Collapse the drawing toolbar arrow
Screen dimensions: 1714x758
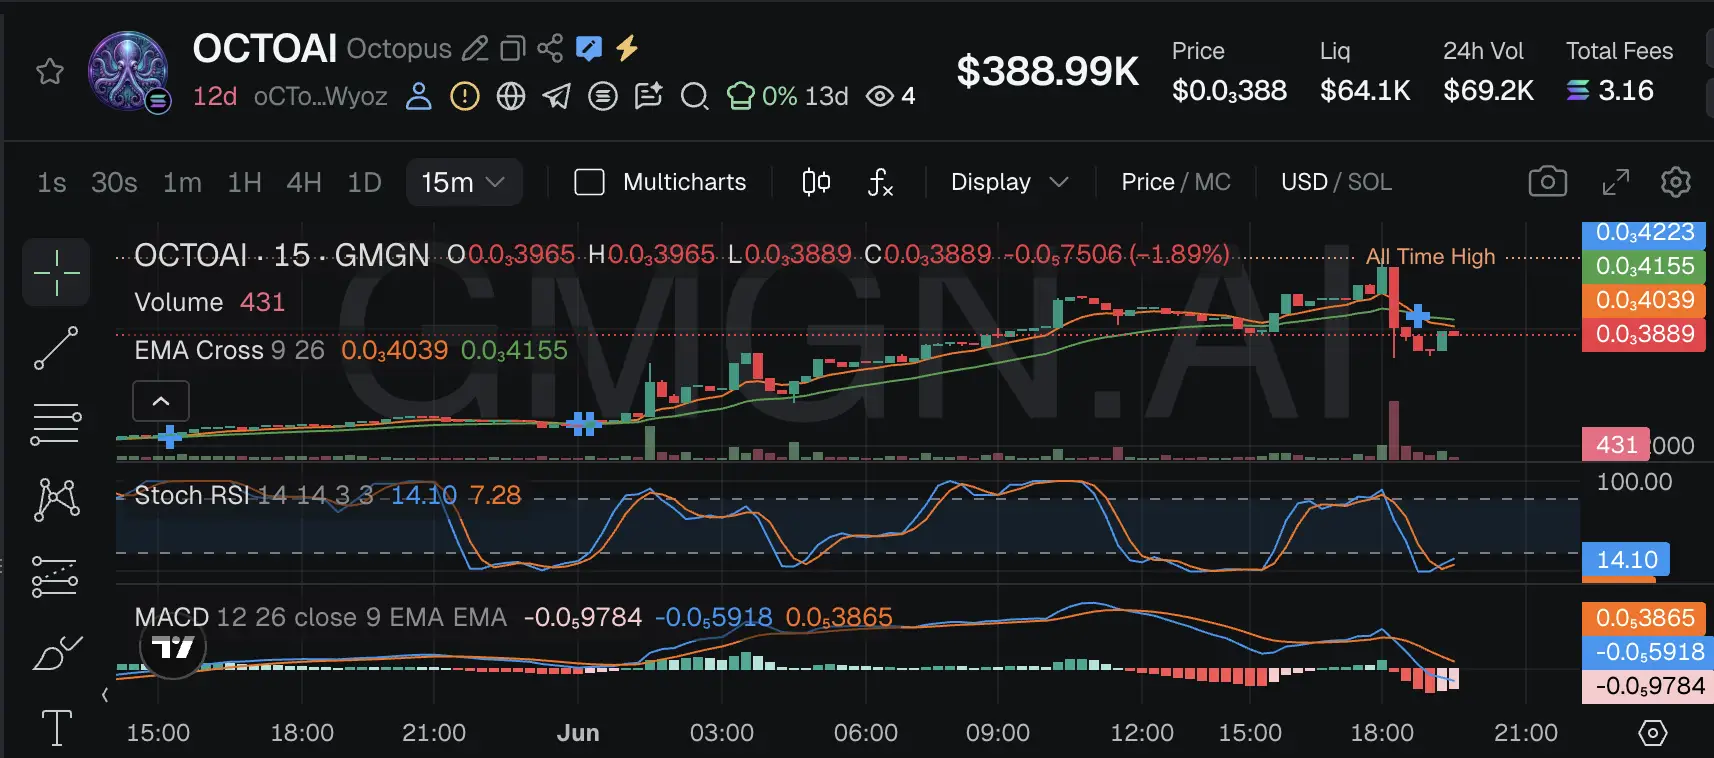(105, 694)
